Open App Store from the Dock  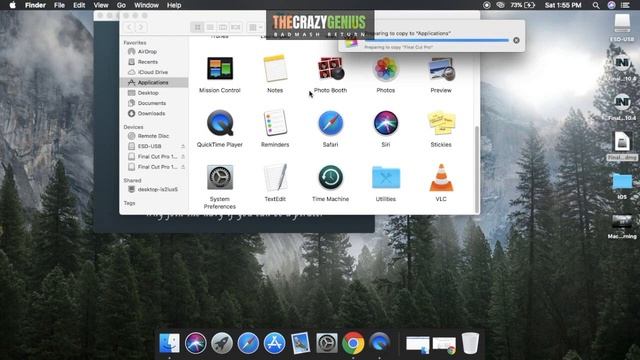274,343
